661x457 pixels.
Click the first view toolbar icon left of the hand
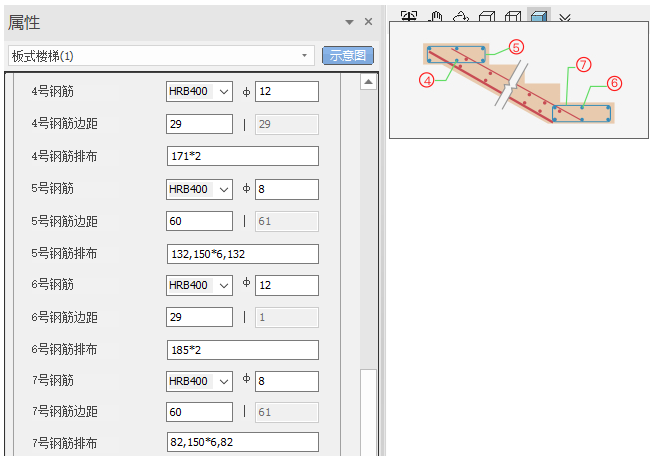point(408,16)
